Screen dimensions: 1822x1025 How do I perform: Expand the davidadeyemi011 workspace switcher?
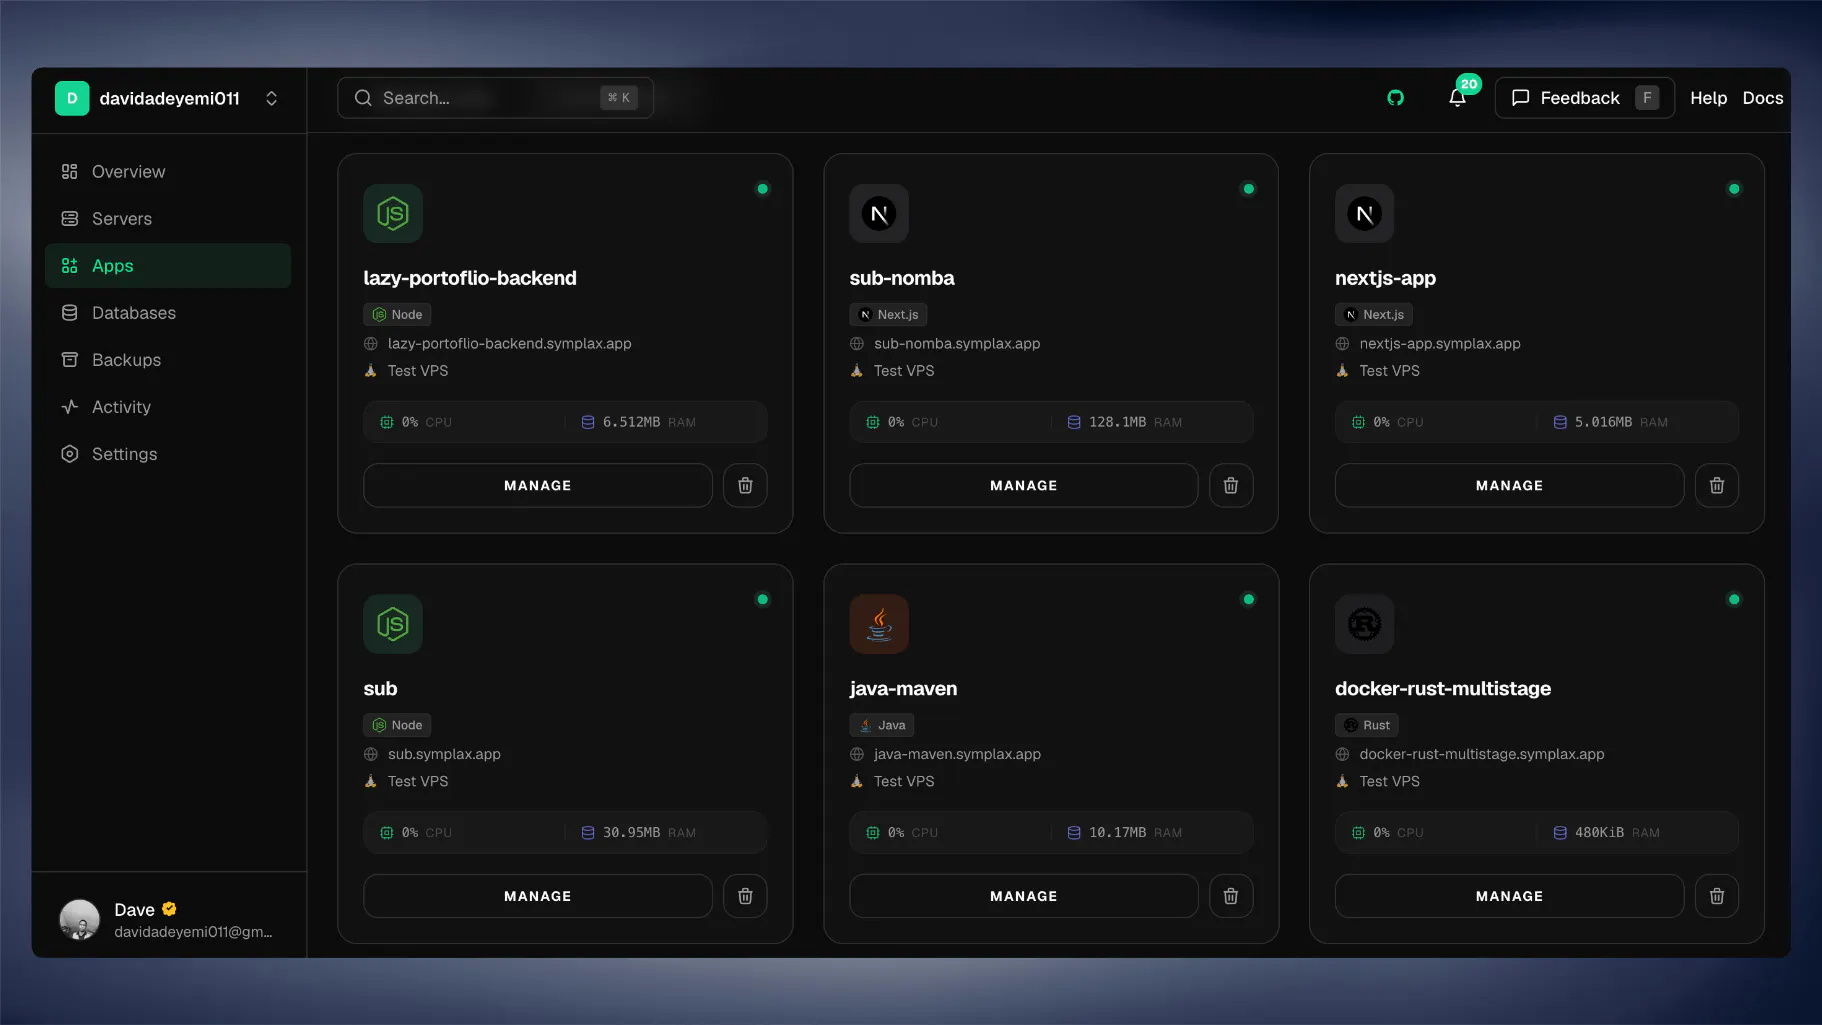(x=271, y=98)
